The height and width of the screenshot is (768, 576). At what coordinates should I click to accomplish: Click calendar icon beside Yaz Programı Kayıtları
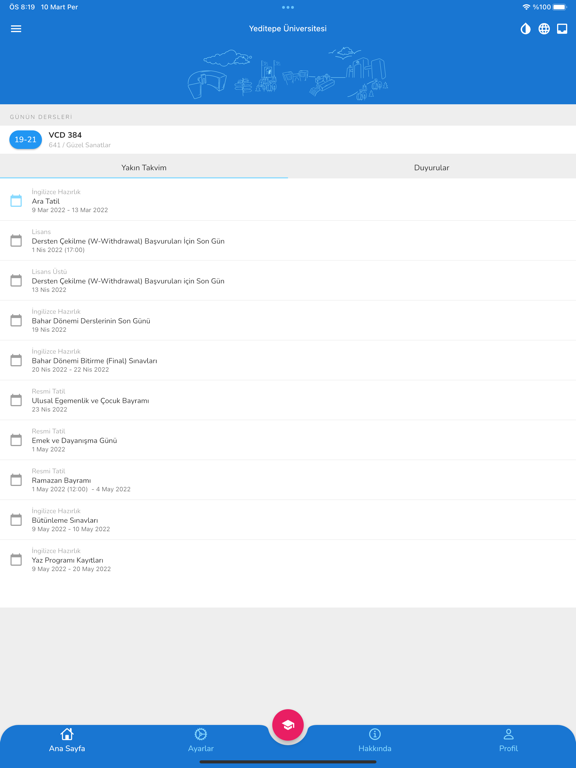point(16,560)
